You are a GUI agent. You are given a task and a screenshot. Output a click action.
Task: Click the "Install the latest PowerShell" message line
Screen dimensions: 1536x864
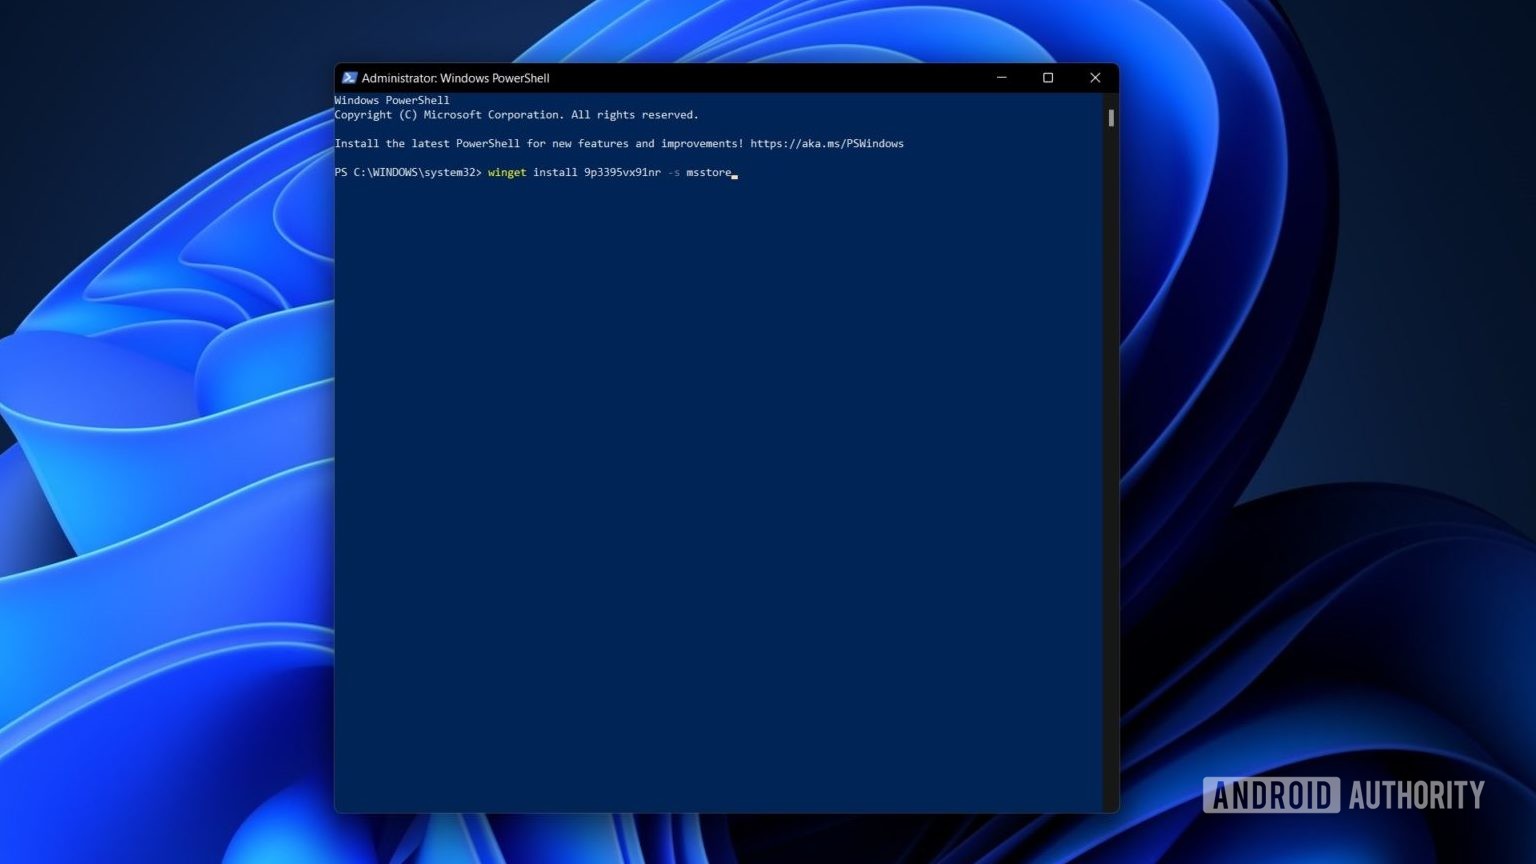619,144
